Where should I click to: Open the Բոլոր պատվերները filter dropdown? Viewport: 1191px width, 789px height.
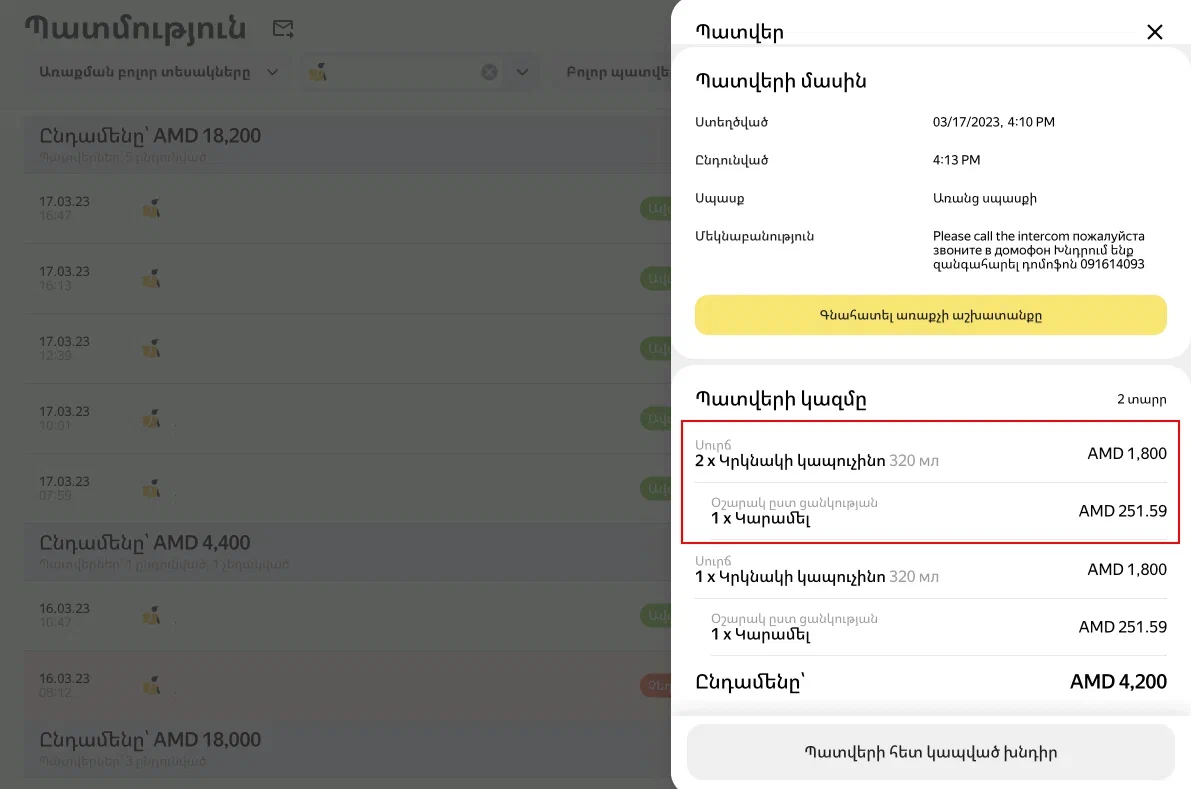coord(615,72)
